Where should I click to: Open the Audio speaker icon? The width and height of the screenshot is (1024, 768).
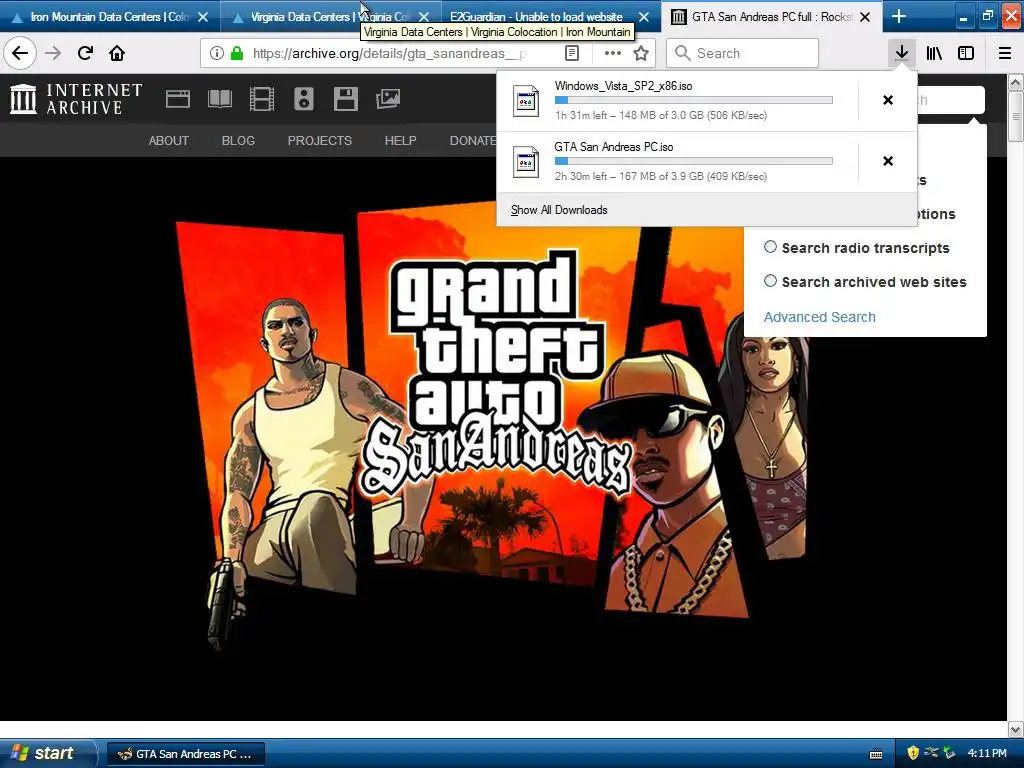coord(304,99)
